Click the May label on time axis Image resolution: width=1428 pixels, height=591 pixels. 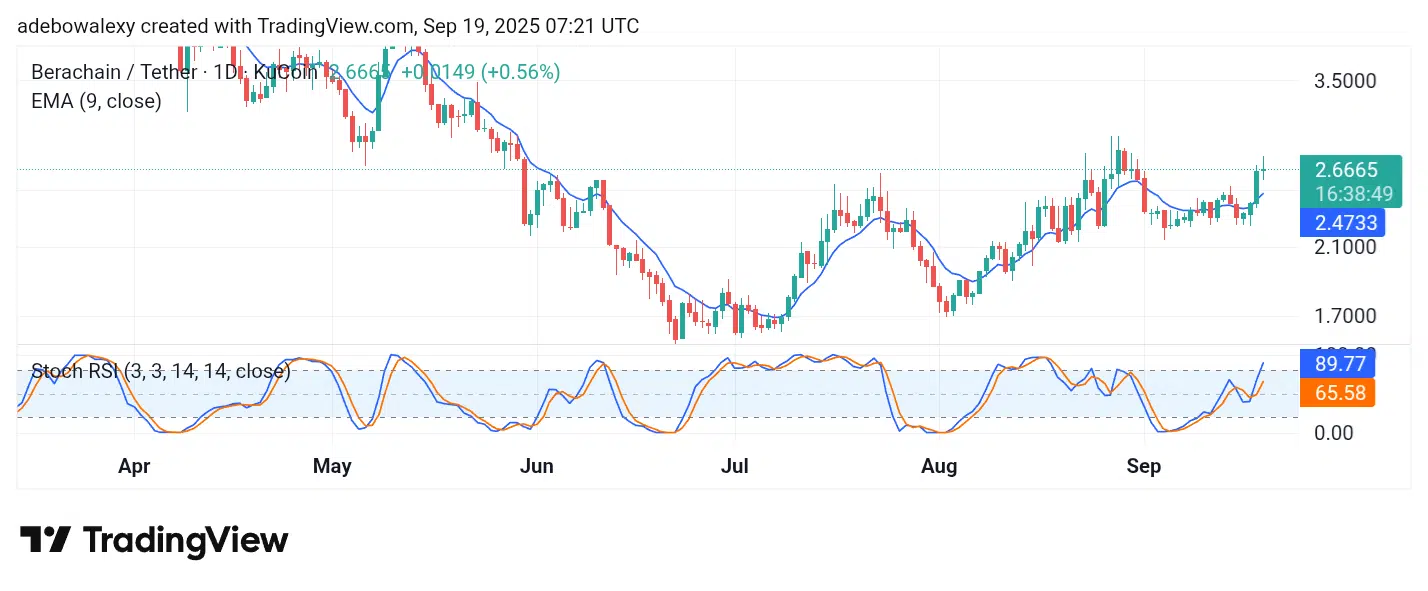tap(332, 466)
